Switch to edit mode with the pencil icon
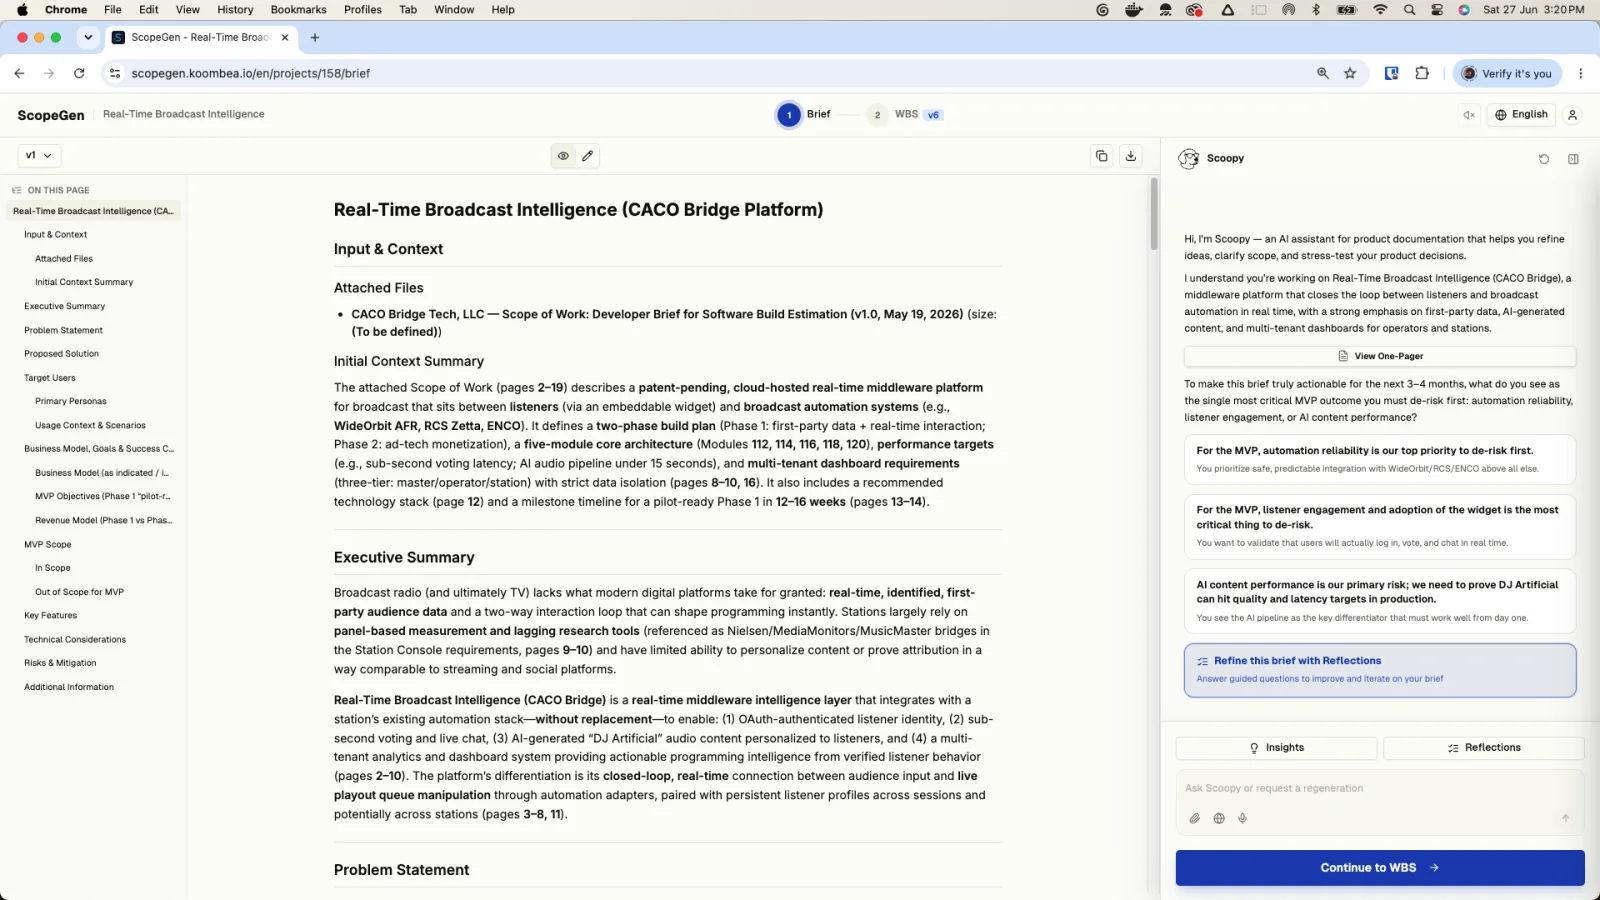 point(588,156)
